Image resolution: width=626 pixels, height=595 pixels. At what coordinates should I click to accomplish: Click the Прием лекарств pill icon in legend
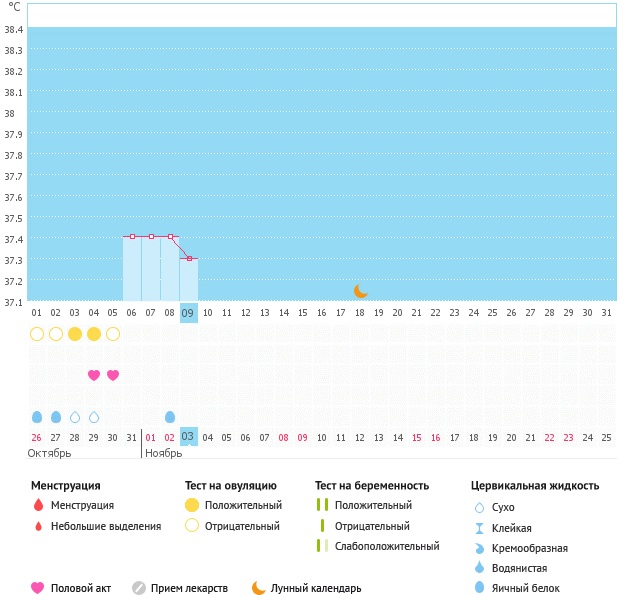pyautogui.click(x=139, y=588)
